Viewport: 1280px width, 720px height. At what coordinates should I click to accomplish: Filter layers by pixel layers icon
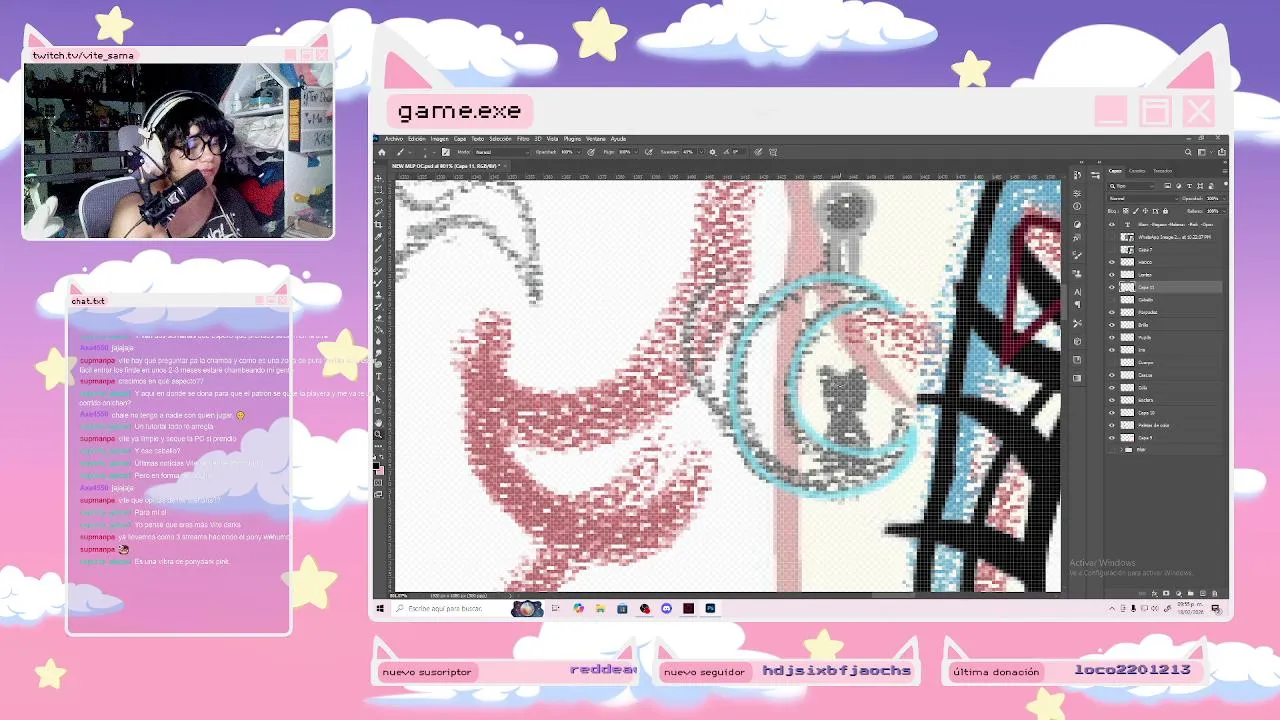tap(1167, 186)
